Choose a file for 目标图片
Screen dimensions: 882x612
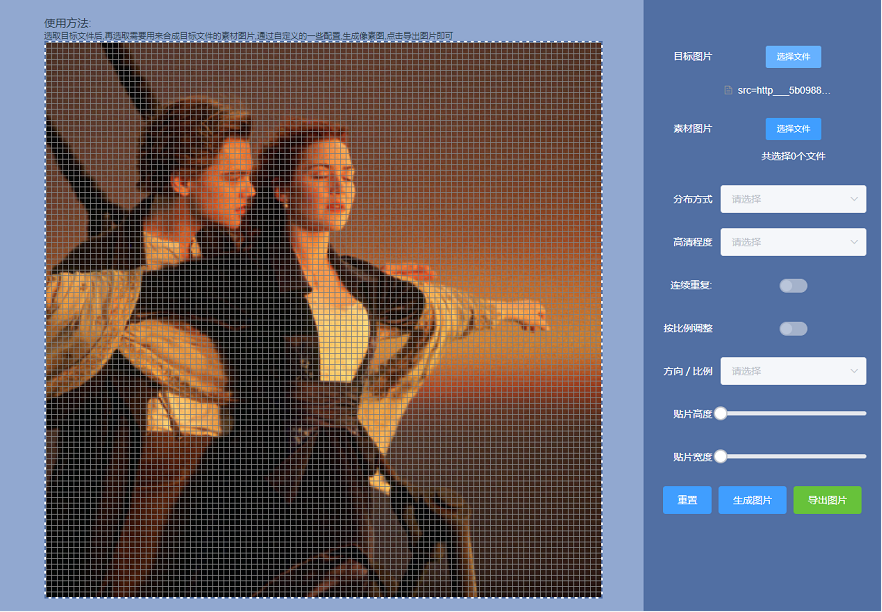pyautogui.click(x=793, y=57)
